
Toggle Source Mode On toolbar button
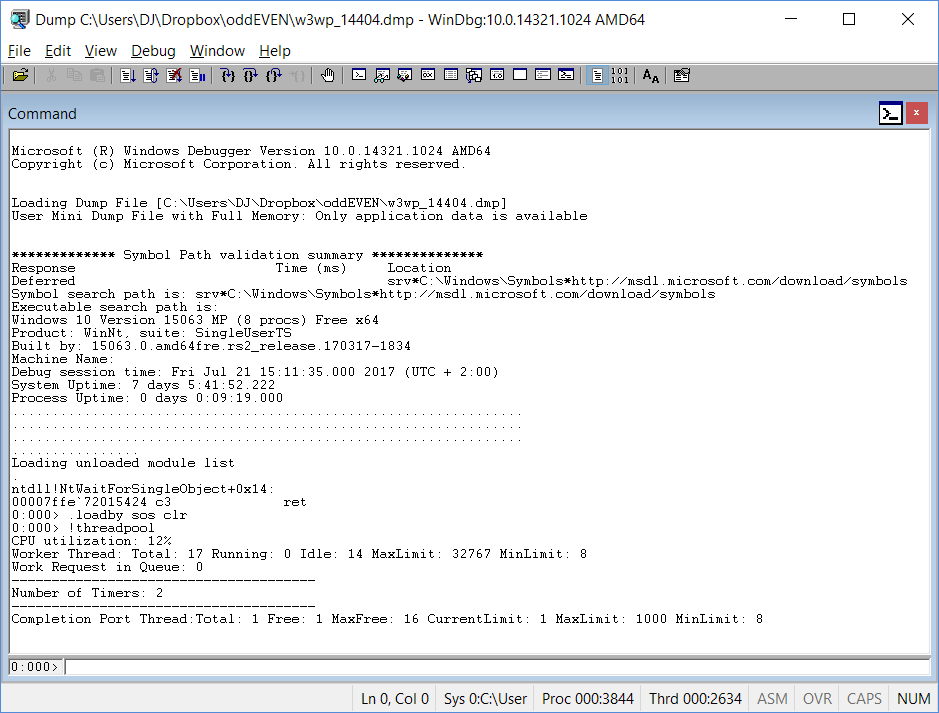(597, 75)
